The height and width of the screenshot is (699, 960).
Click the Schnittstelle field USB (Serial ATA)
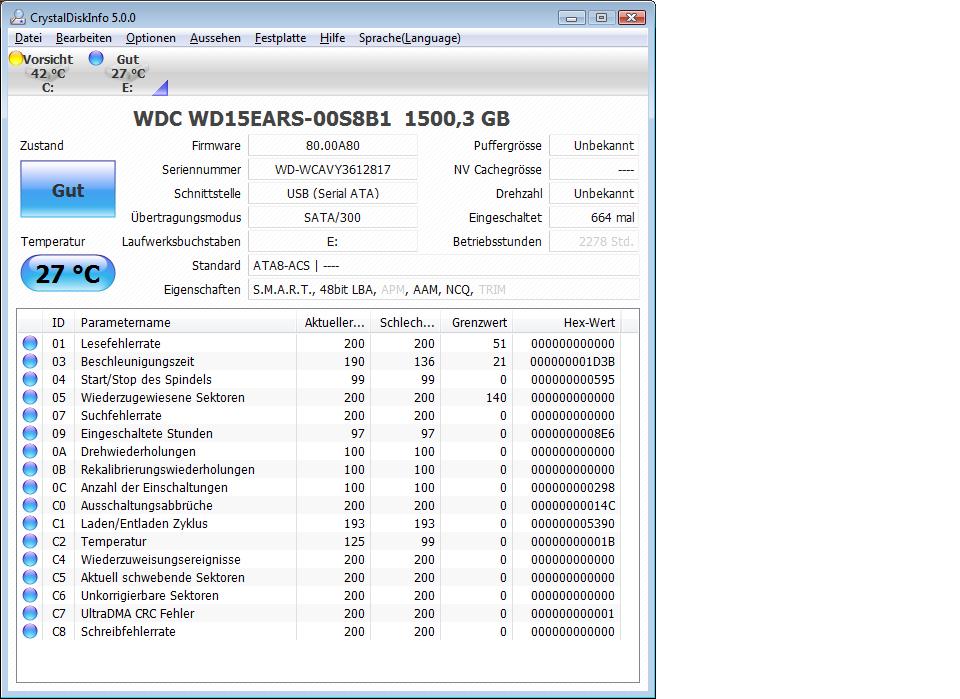332,193
